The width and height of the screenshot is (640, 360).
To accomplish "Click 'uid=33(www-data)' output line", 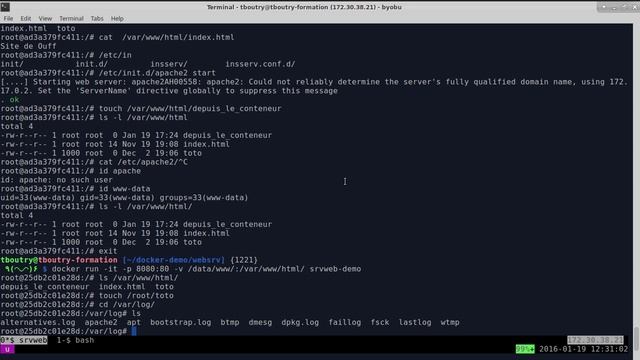I will pyautogui.click(x=124, y=198).
